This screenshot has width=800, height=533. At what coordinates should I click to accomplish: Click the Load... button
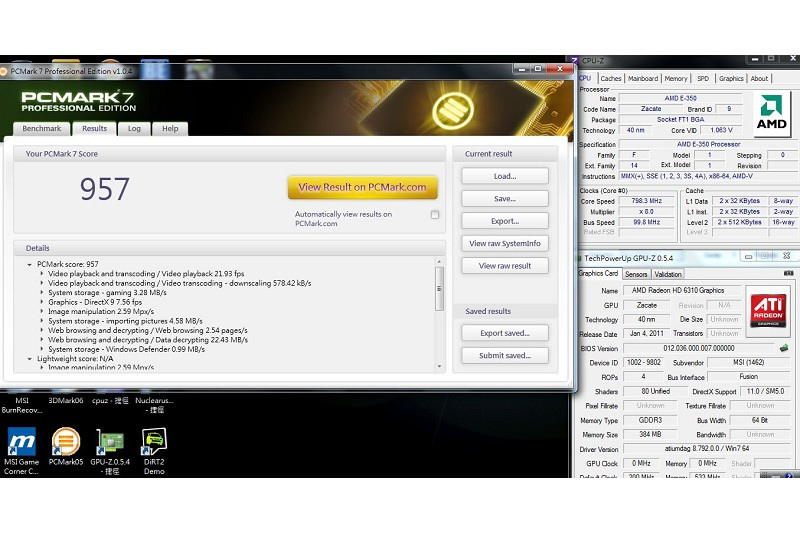505,176
